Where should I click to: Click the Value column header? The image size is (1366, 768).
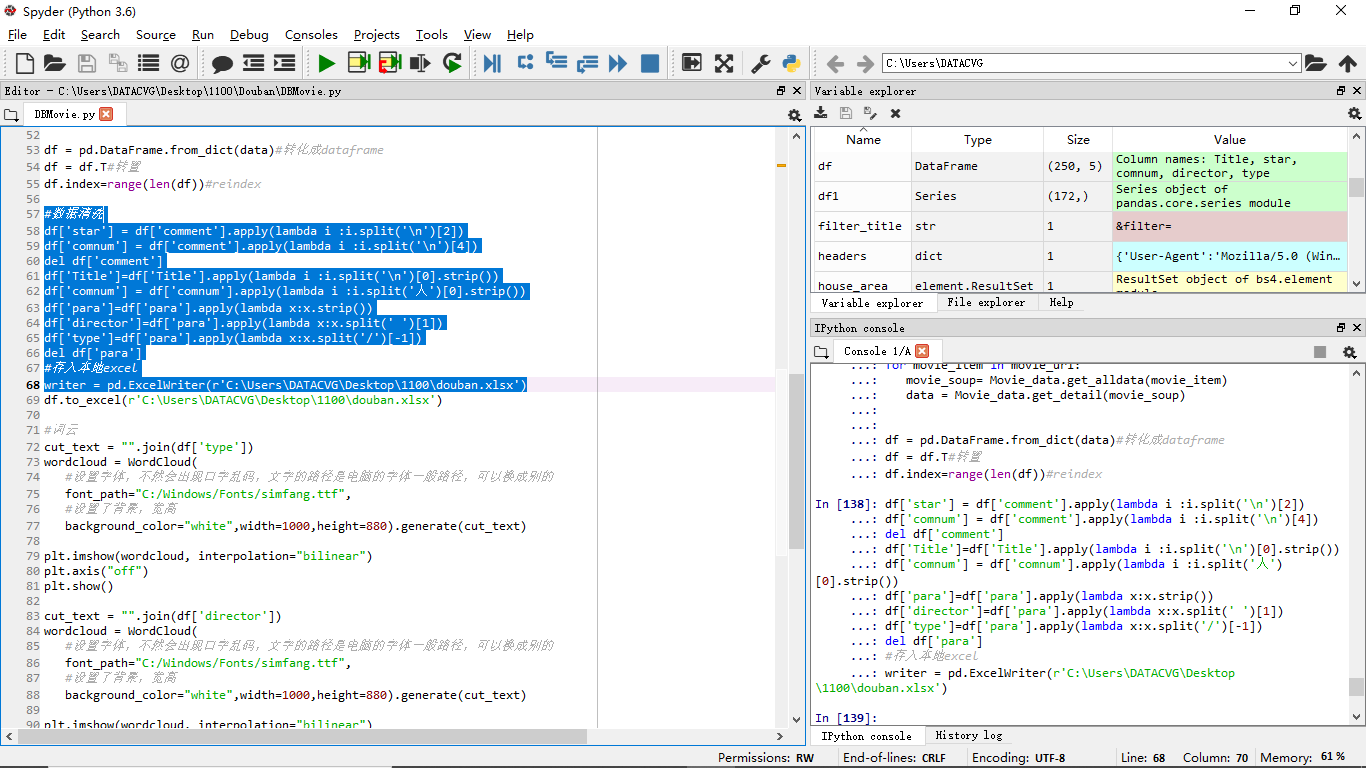click(1229, 140)
